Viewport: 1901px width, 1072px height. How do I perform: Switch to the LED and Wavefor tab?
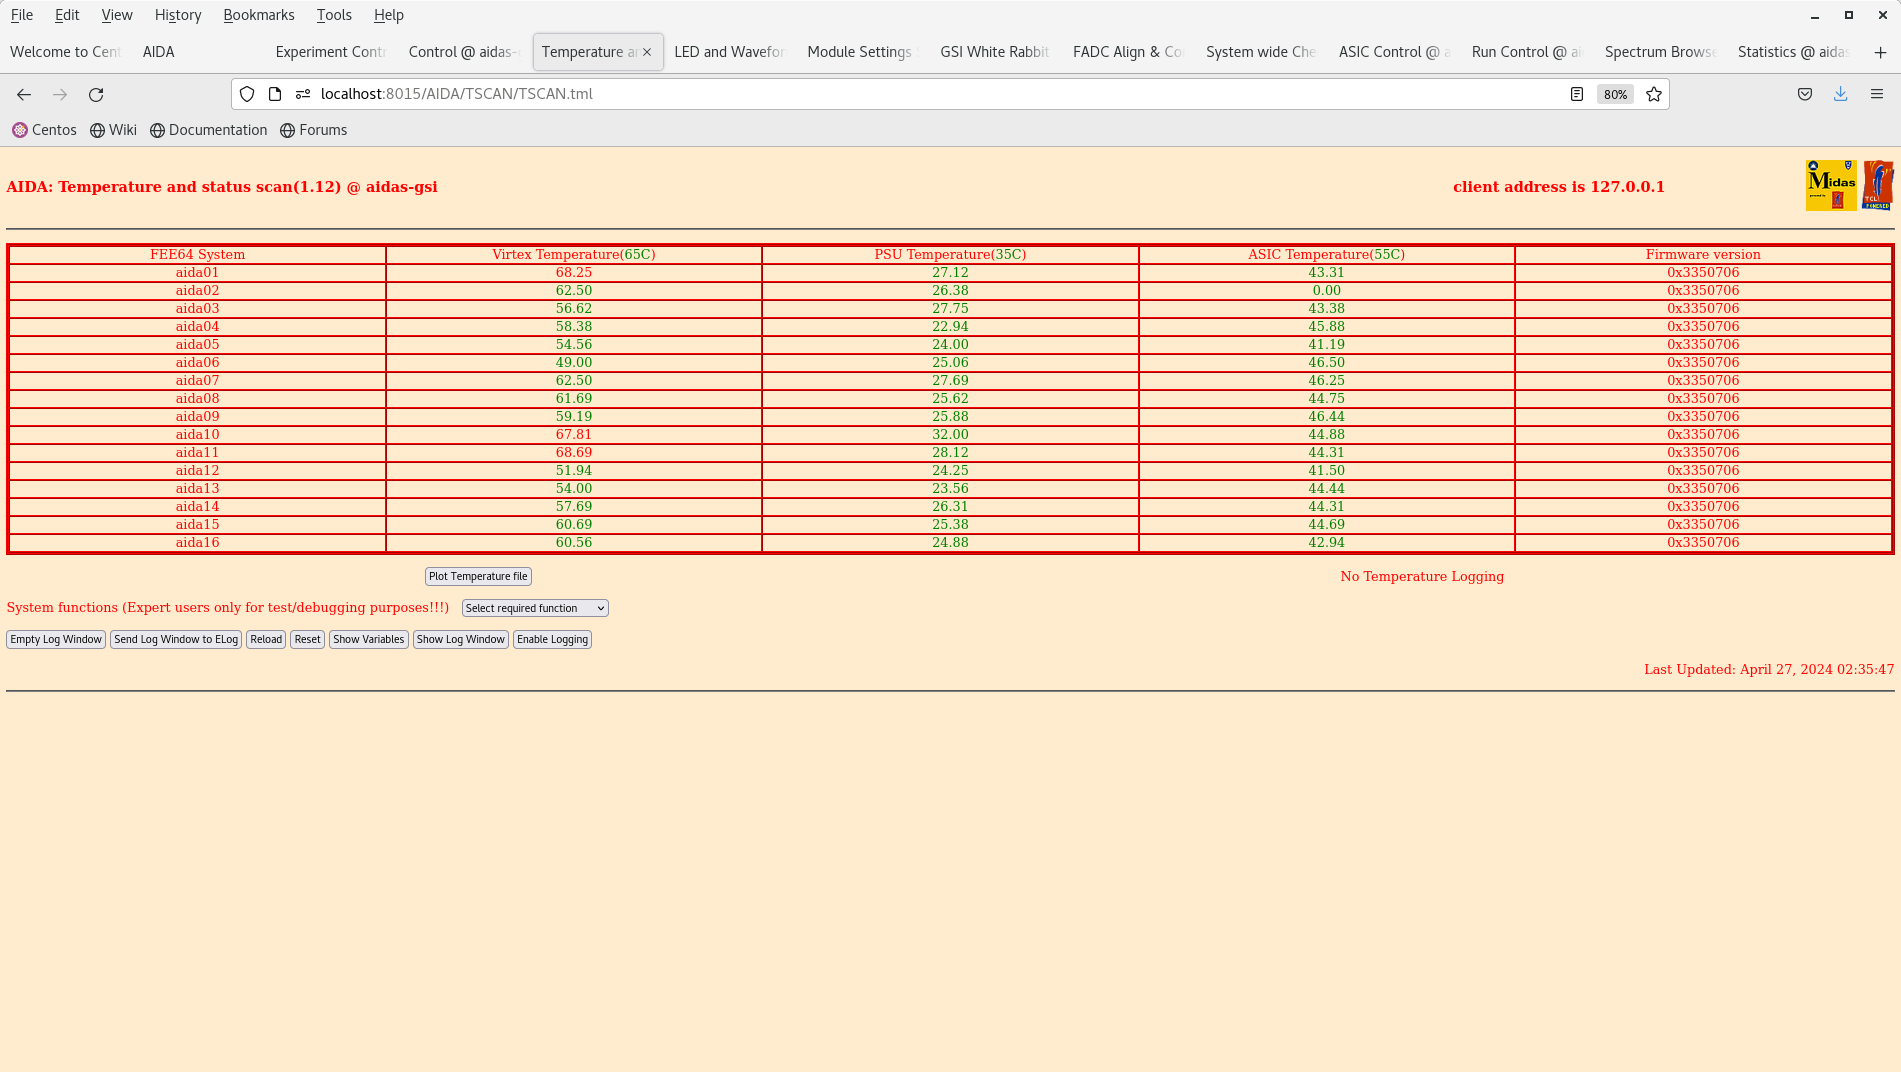[x=730, y=52]
